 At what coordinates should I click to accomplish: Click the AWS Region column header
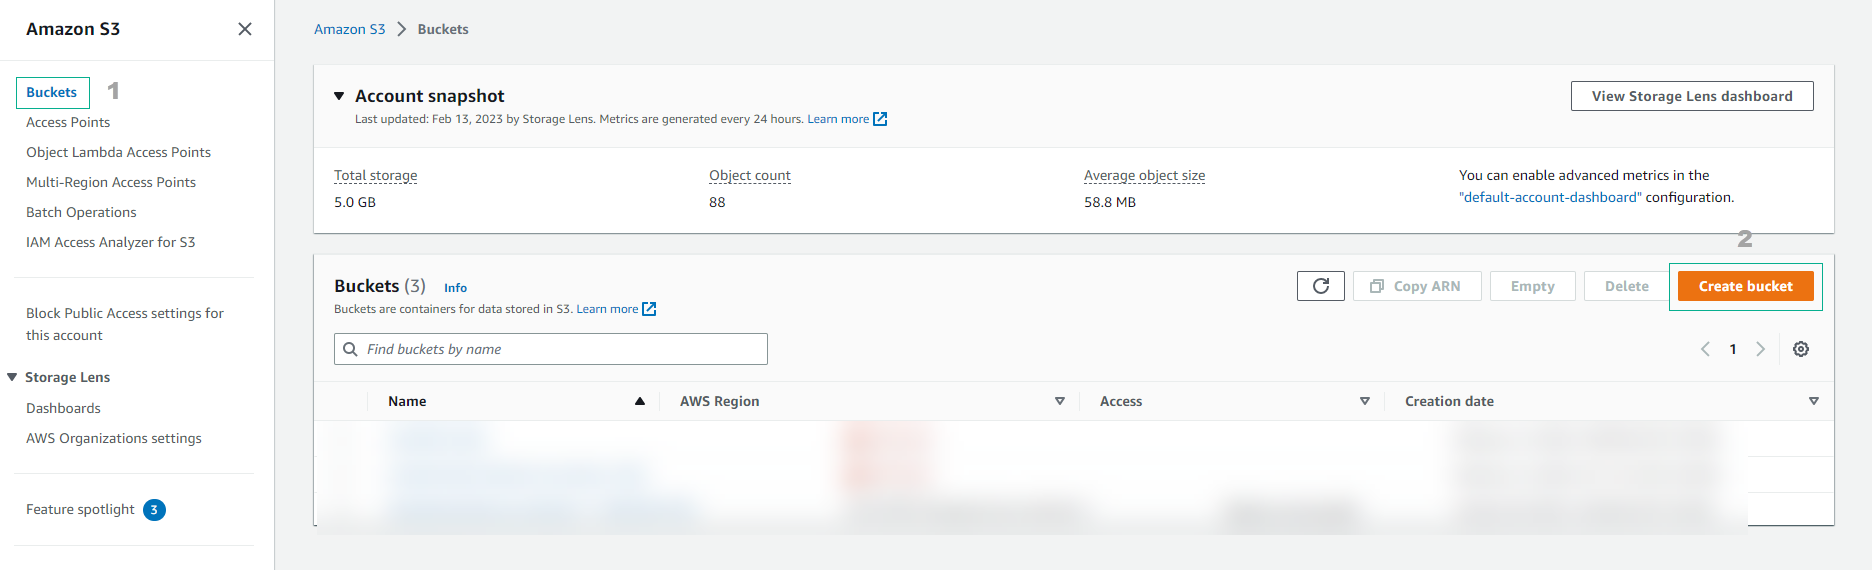point(720,401)
